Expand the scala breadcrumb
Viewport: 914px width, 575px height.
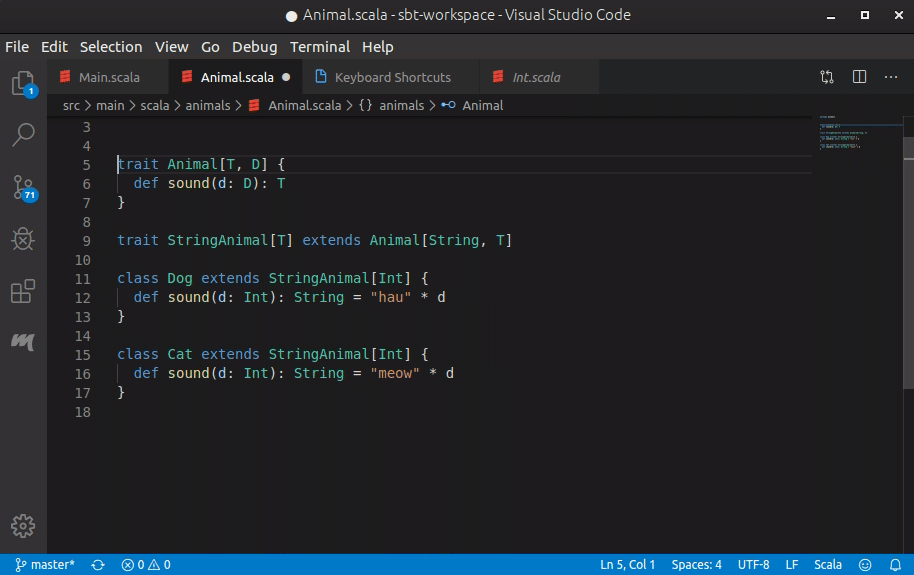click(154, 106)
